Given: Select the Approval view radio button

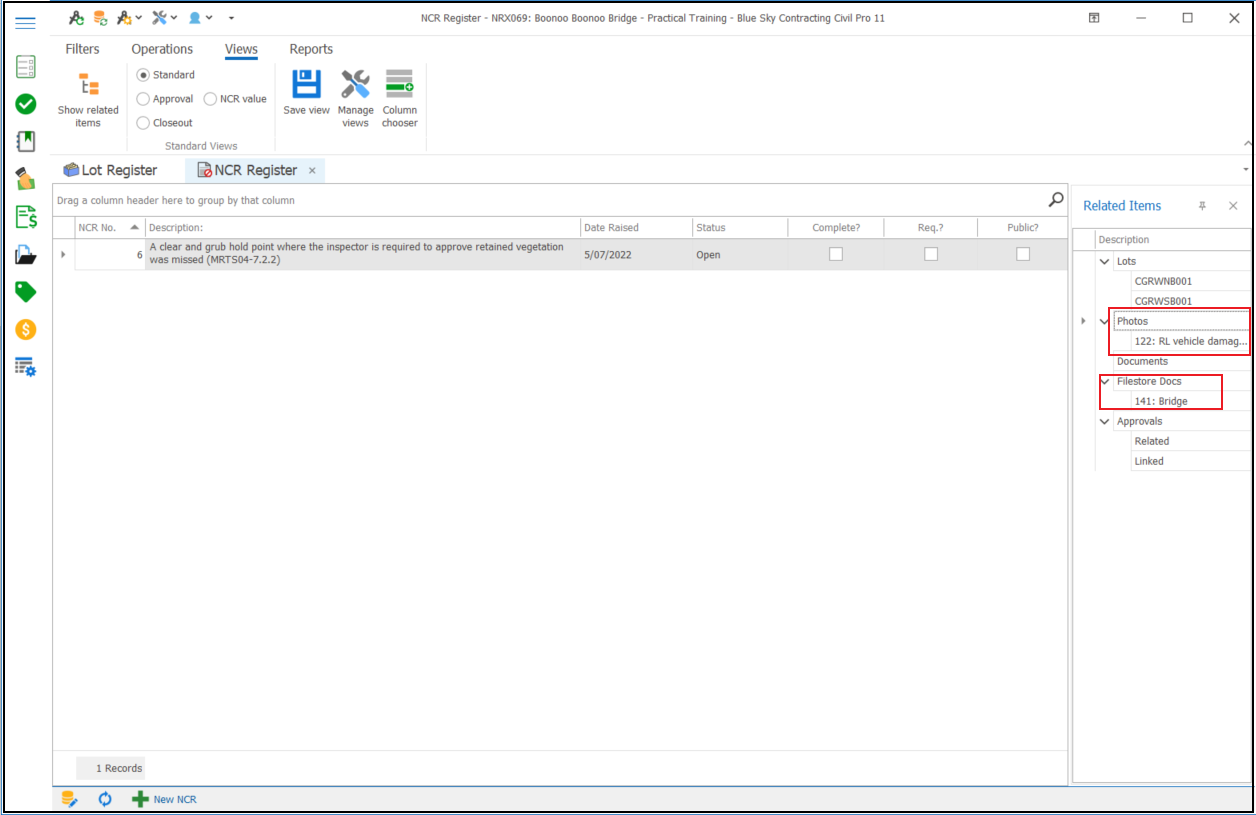Looking at the screenshot, I should [x=144, y=99].
